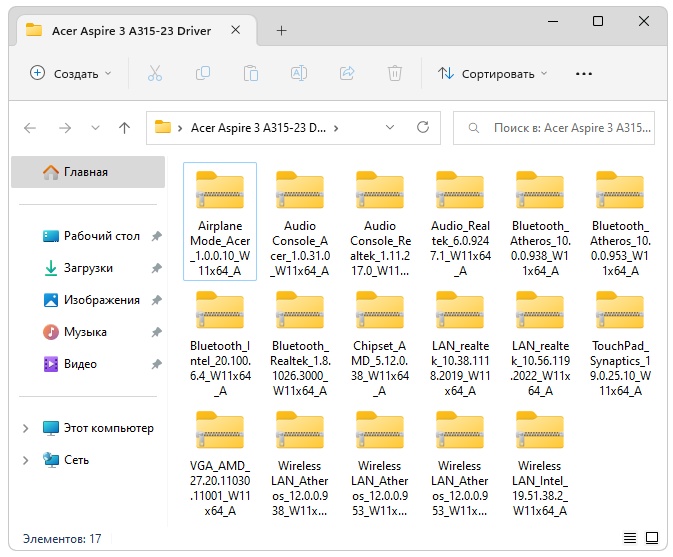Image resolution: width=673 pixels, height=557 pixels.
Task: Switch to large icons view in status bar
Action: point(651,538)
